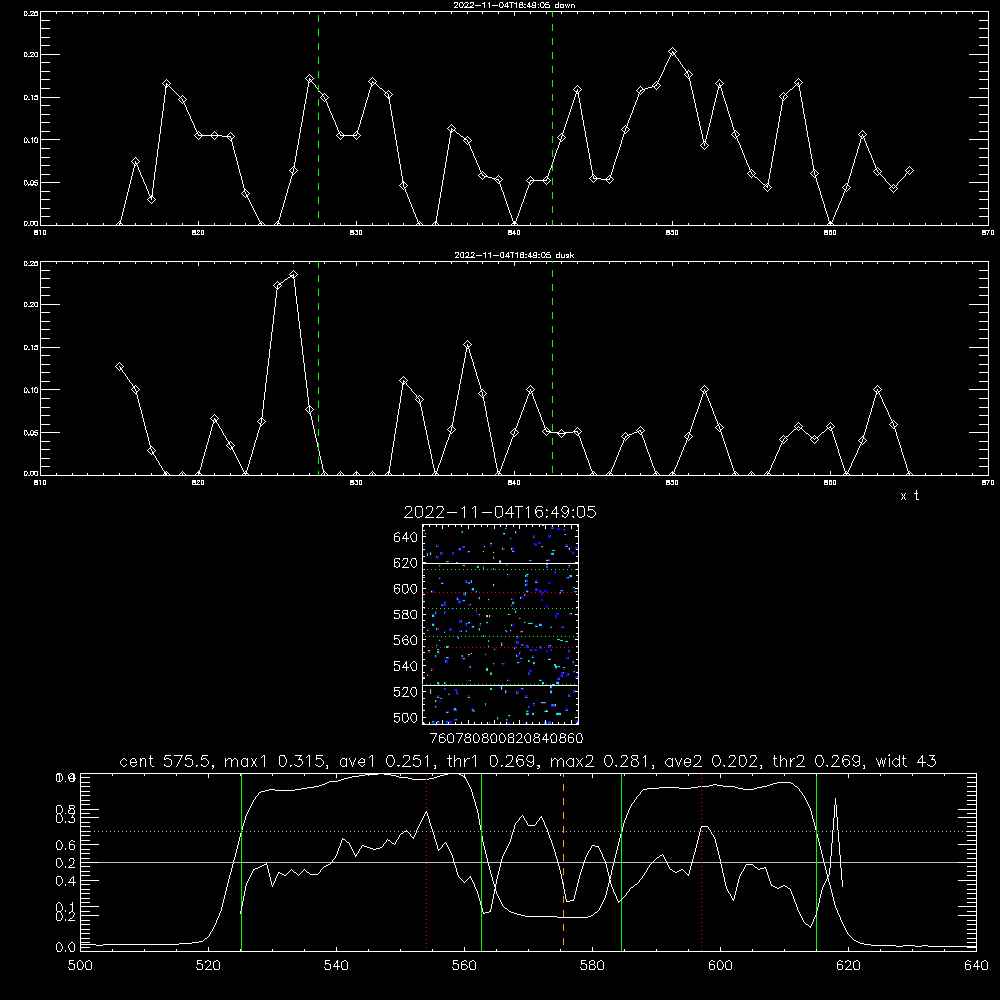Click the bottom plot x-axis label 500
1000x1000 pixels.
coord(80,966)
